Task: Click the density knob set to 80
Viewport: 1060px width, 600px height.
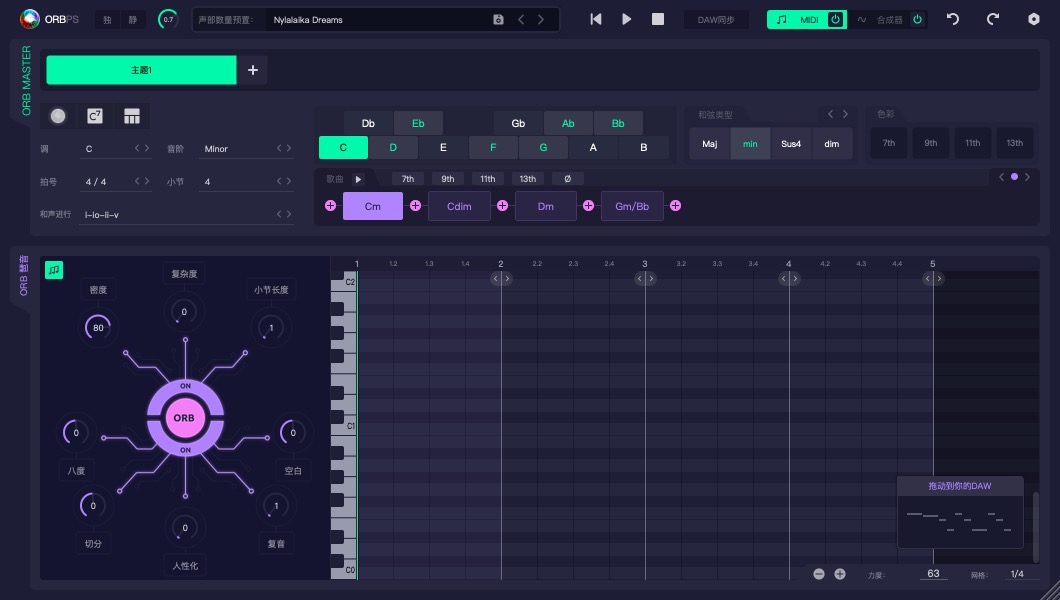Action: [x=98, y=328]
